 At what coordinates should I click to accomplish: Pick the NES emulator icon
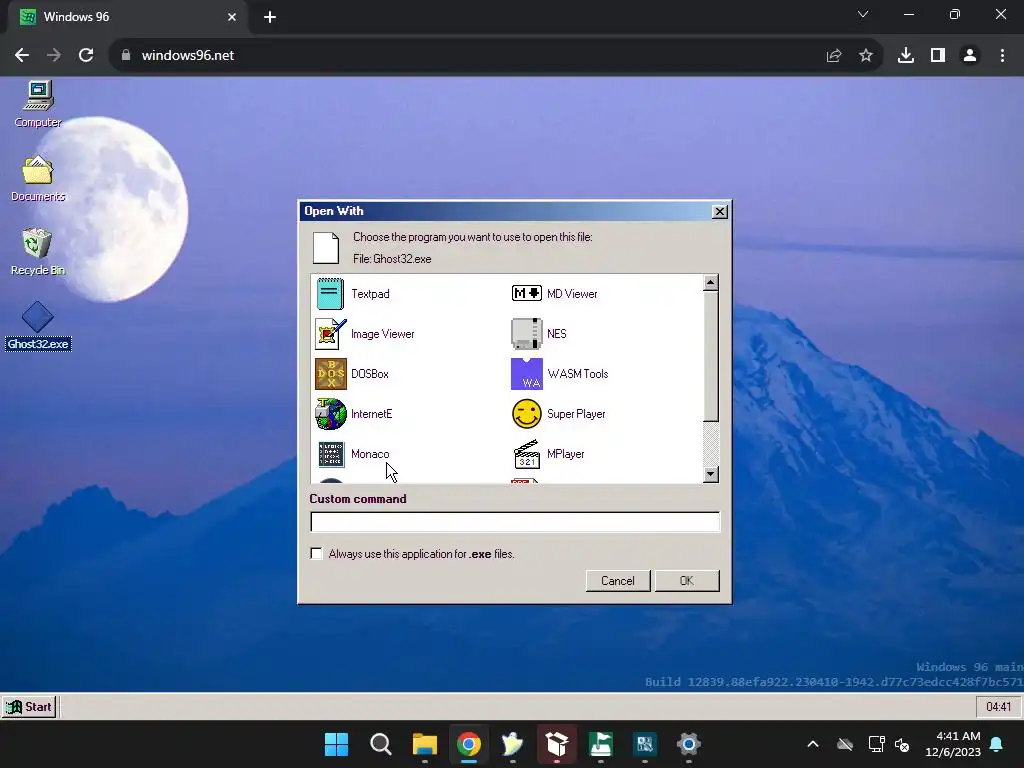[x=526, y=334]
